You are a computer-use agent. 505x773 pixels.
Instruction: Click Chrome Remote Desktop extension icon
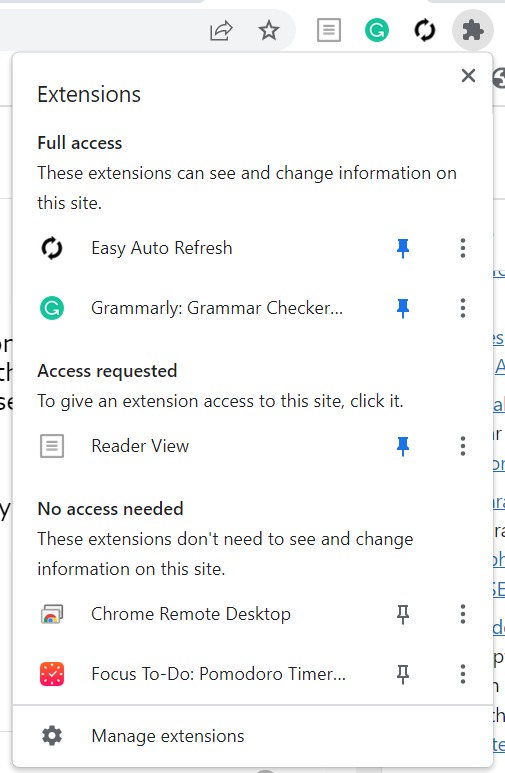point(52,614)
